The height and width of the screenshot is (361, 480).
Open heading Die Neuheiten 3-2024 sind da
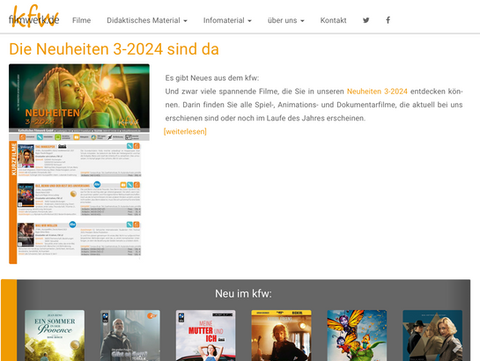114,49
